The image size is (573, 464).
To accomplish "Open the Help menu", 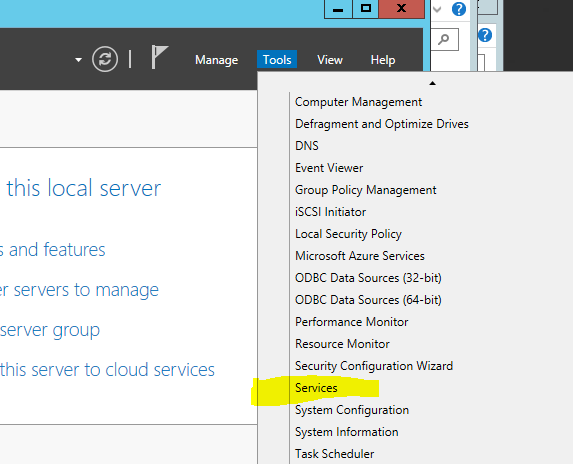I will [383, 60].
